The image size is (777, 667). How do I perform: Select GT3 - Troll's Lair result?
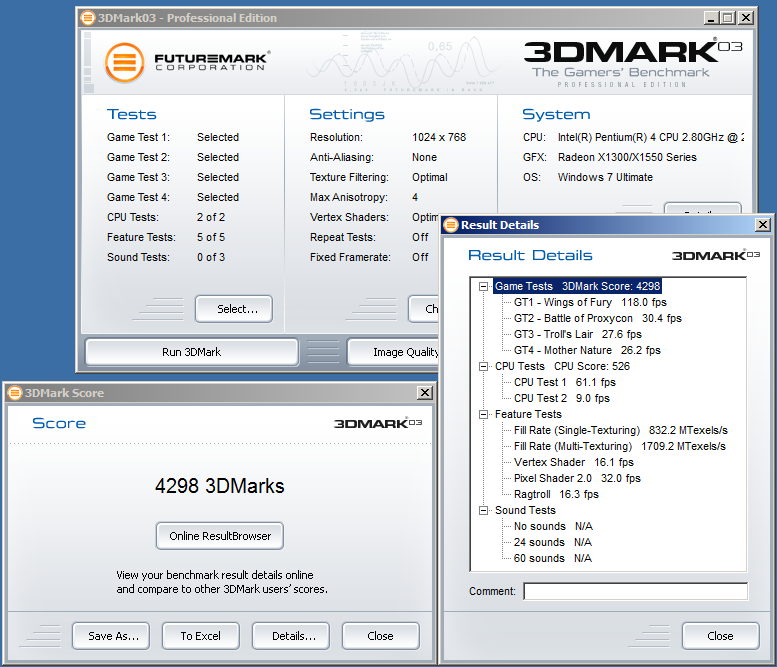click(578, 334)
